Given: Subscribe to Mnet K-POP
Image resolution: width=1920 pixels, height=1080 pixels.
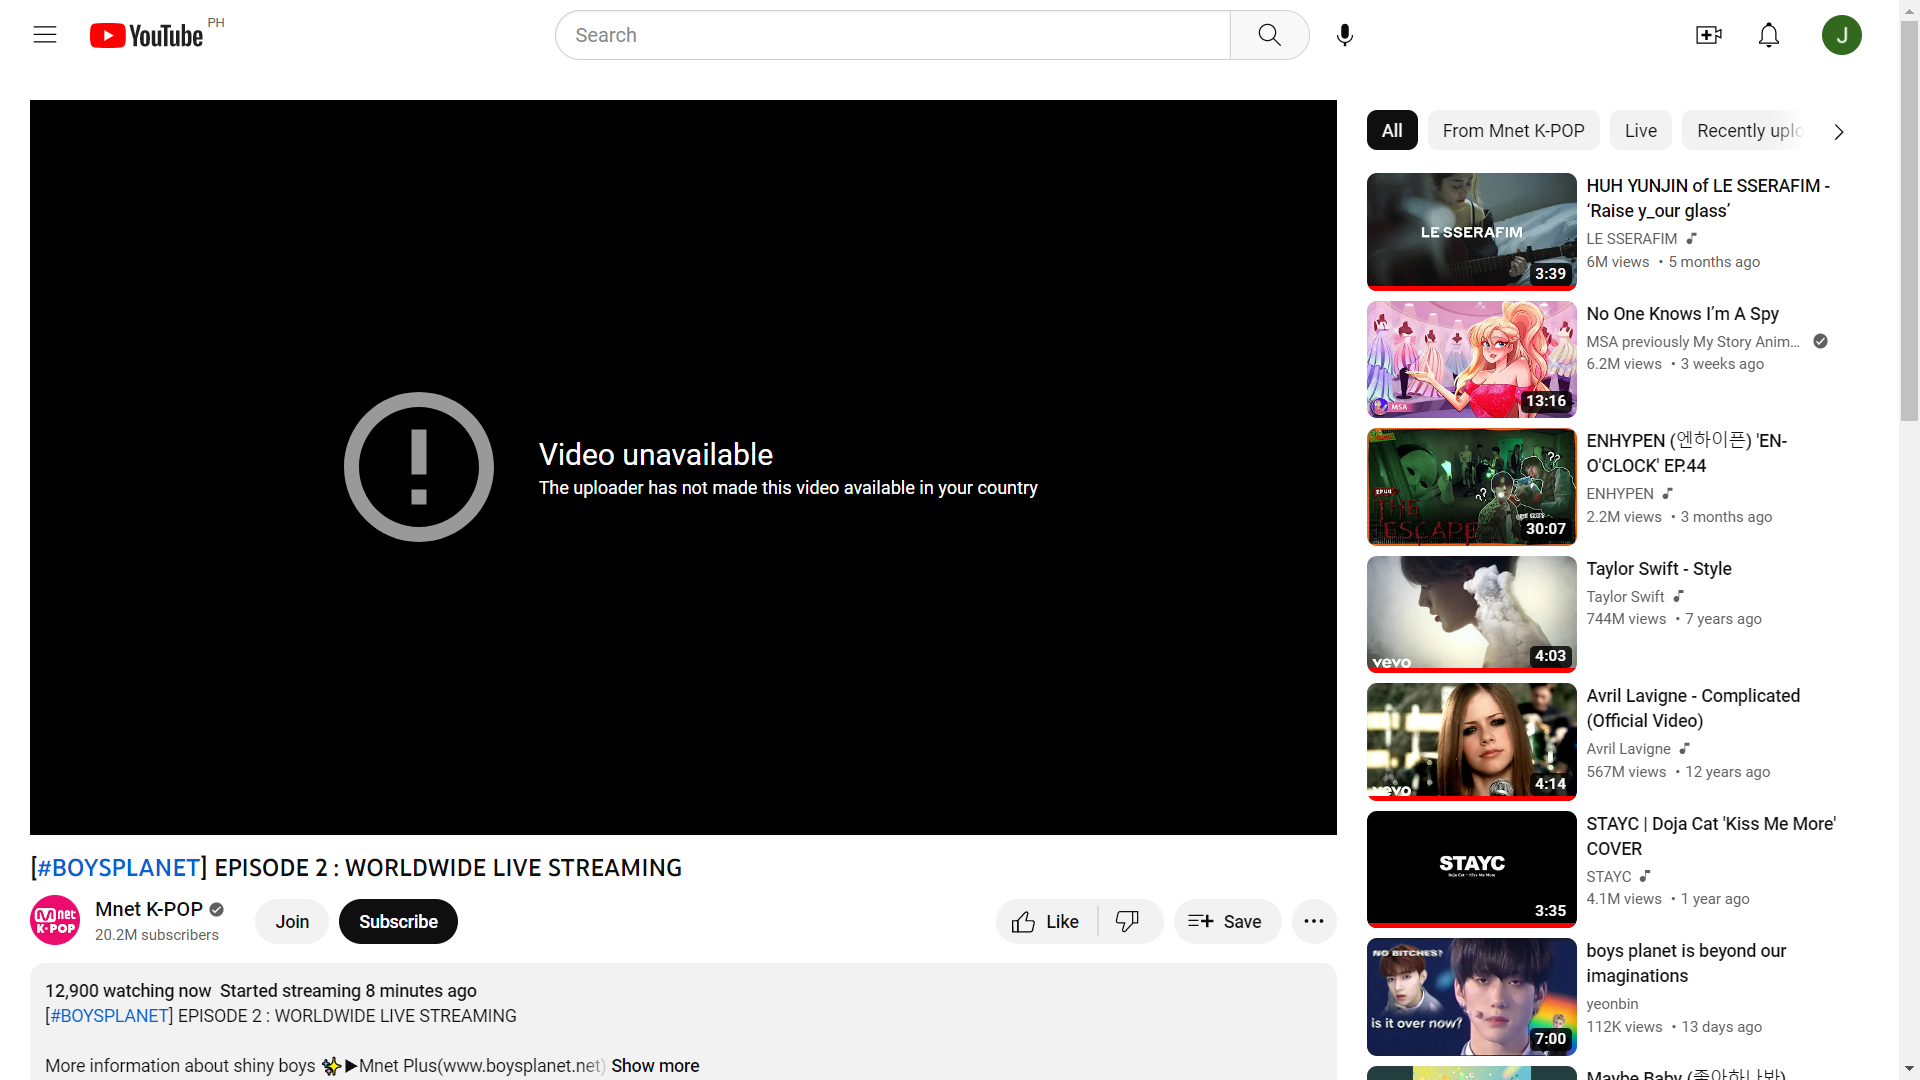Looking at the screenshot, I should [x=398, y=921].
